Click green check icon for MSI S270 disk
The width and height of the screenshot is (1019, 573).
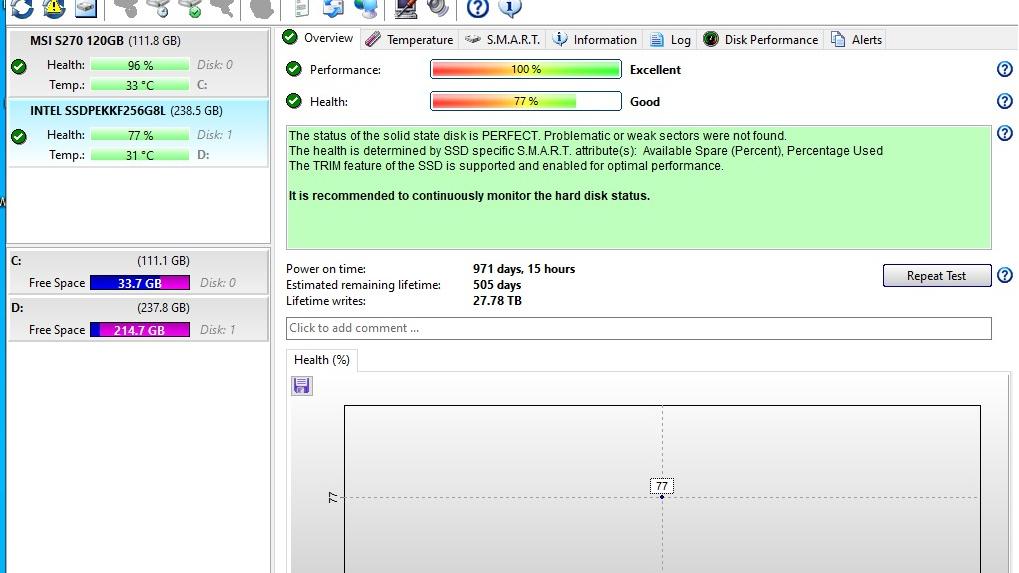pyautogui.click(x=19, y=66)
